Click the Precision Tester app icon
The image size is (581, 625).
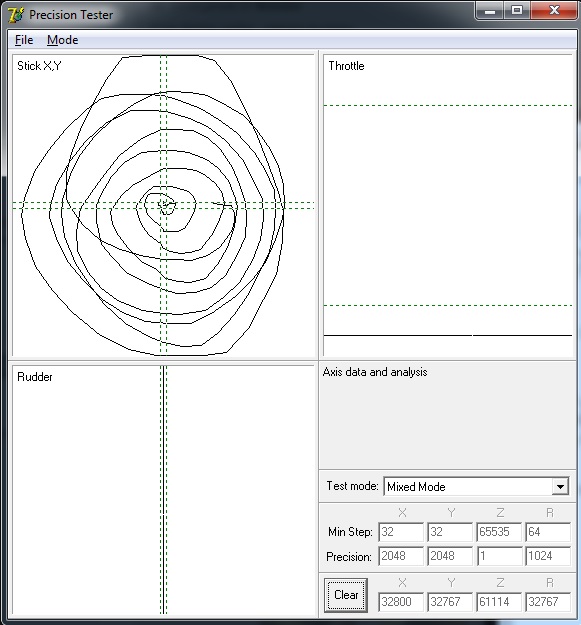(x=16, y=15)
